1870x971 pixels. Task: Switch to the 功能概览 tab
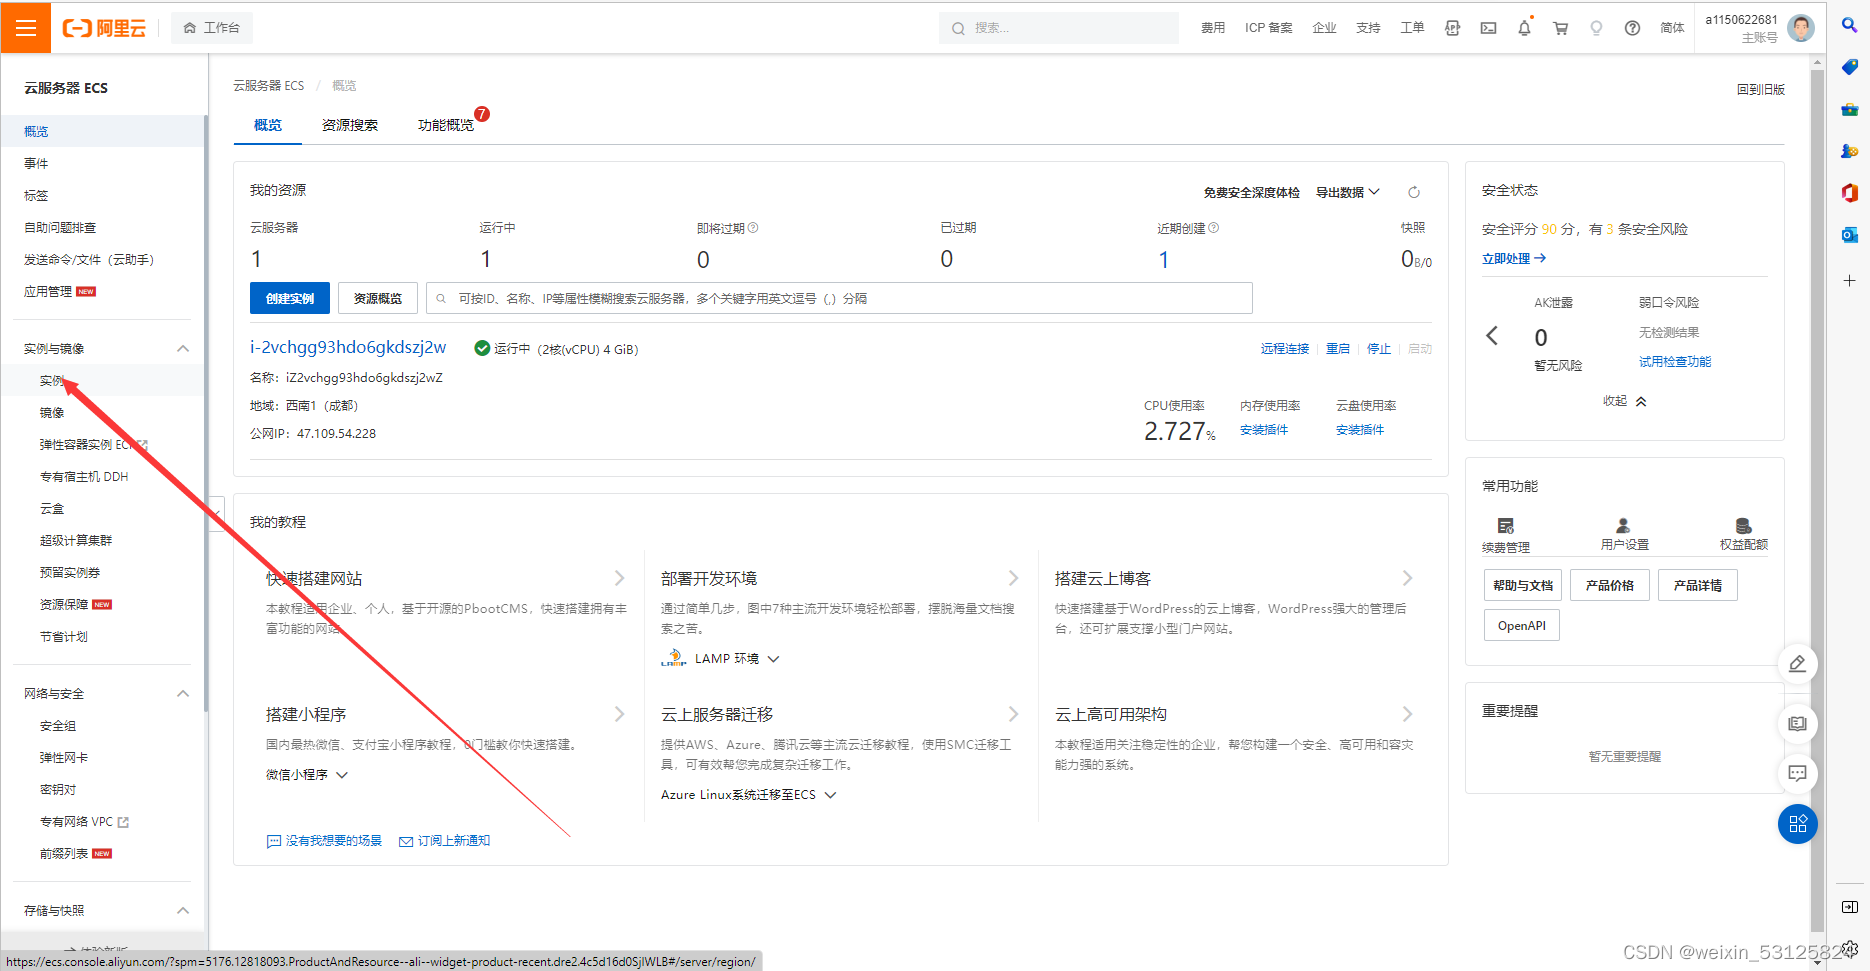click(446, 125)
